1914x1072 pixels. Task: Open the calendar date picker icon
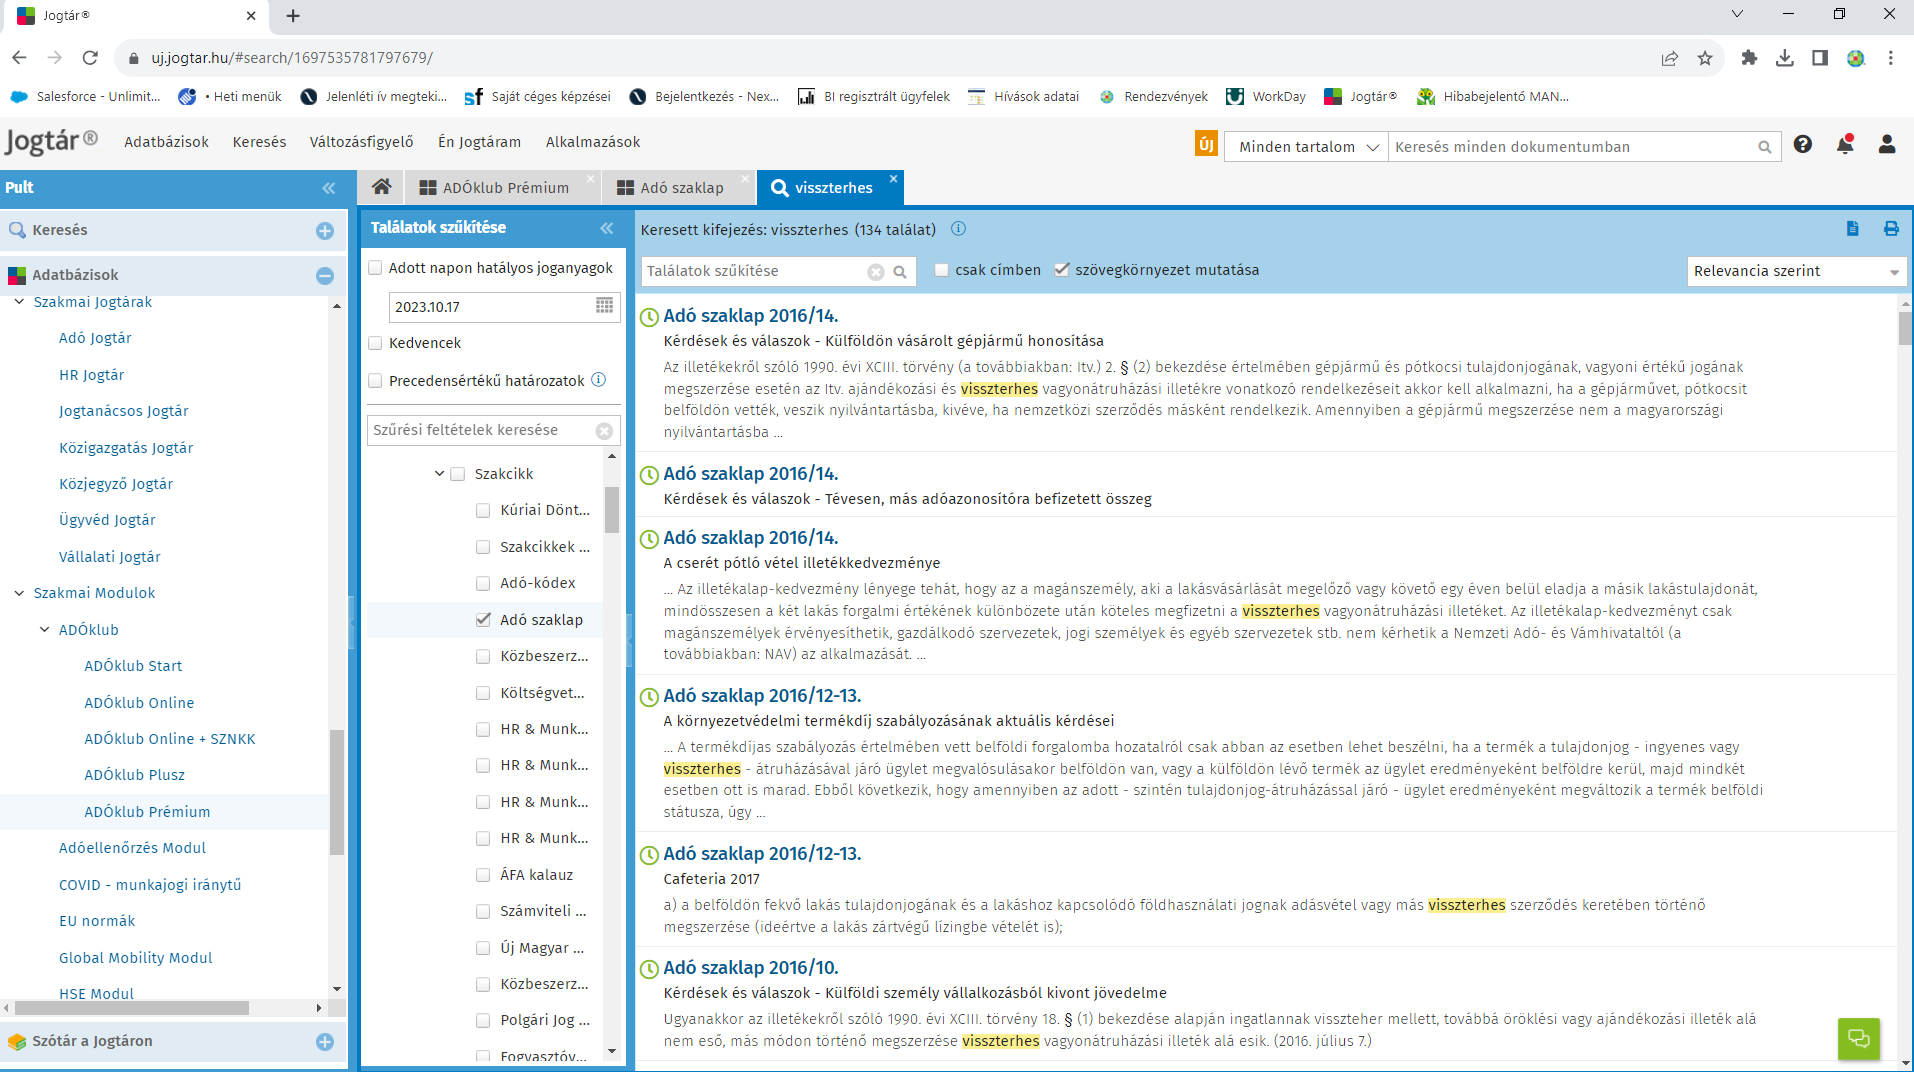(604, 306)
